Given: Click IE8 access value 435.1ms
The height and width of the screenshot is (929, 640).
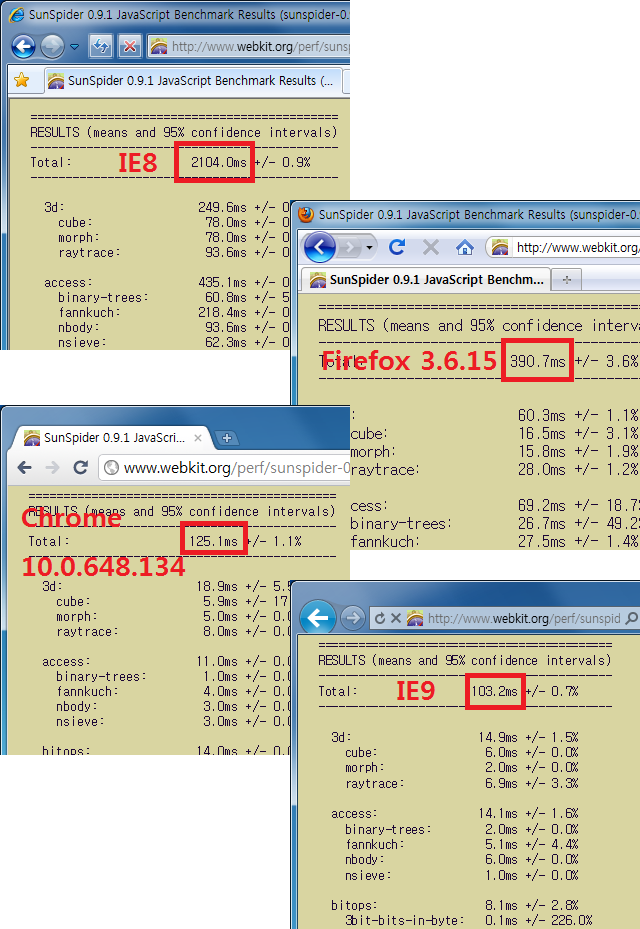Looking at the screenshot, I should 222,283.
